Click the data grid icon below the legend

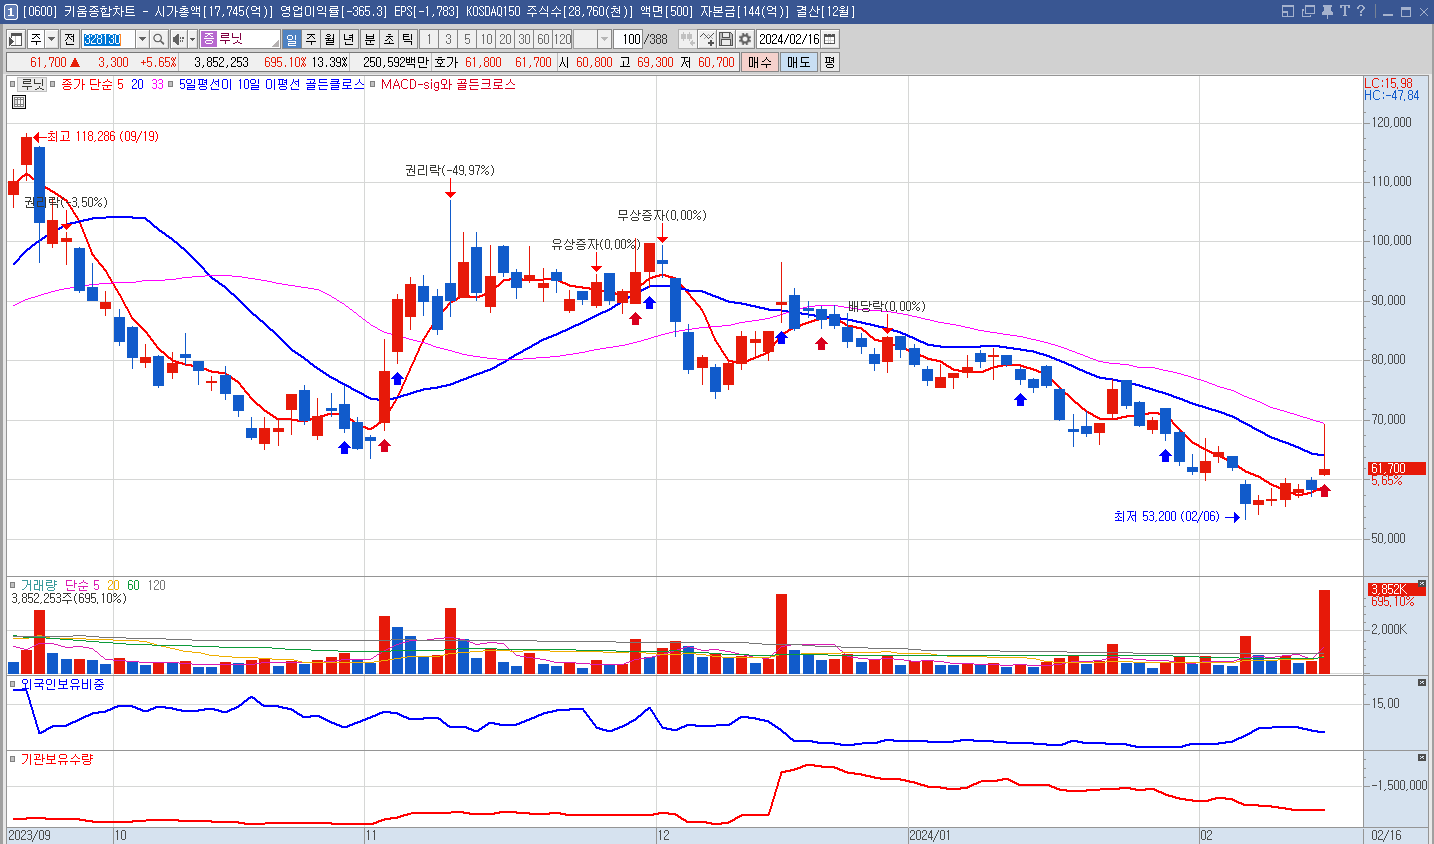click(19, 102)
